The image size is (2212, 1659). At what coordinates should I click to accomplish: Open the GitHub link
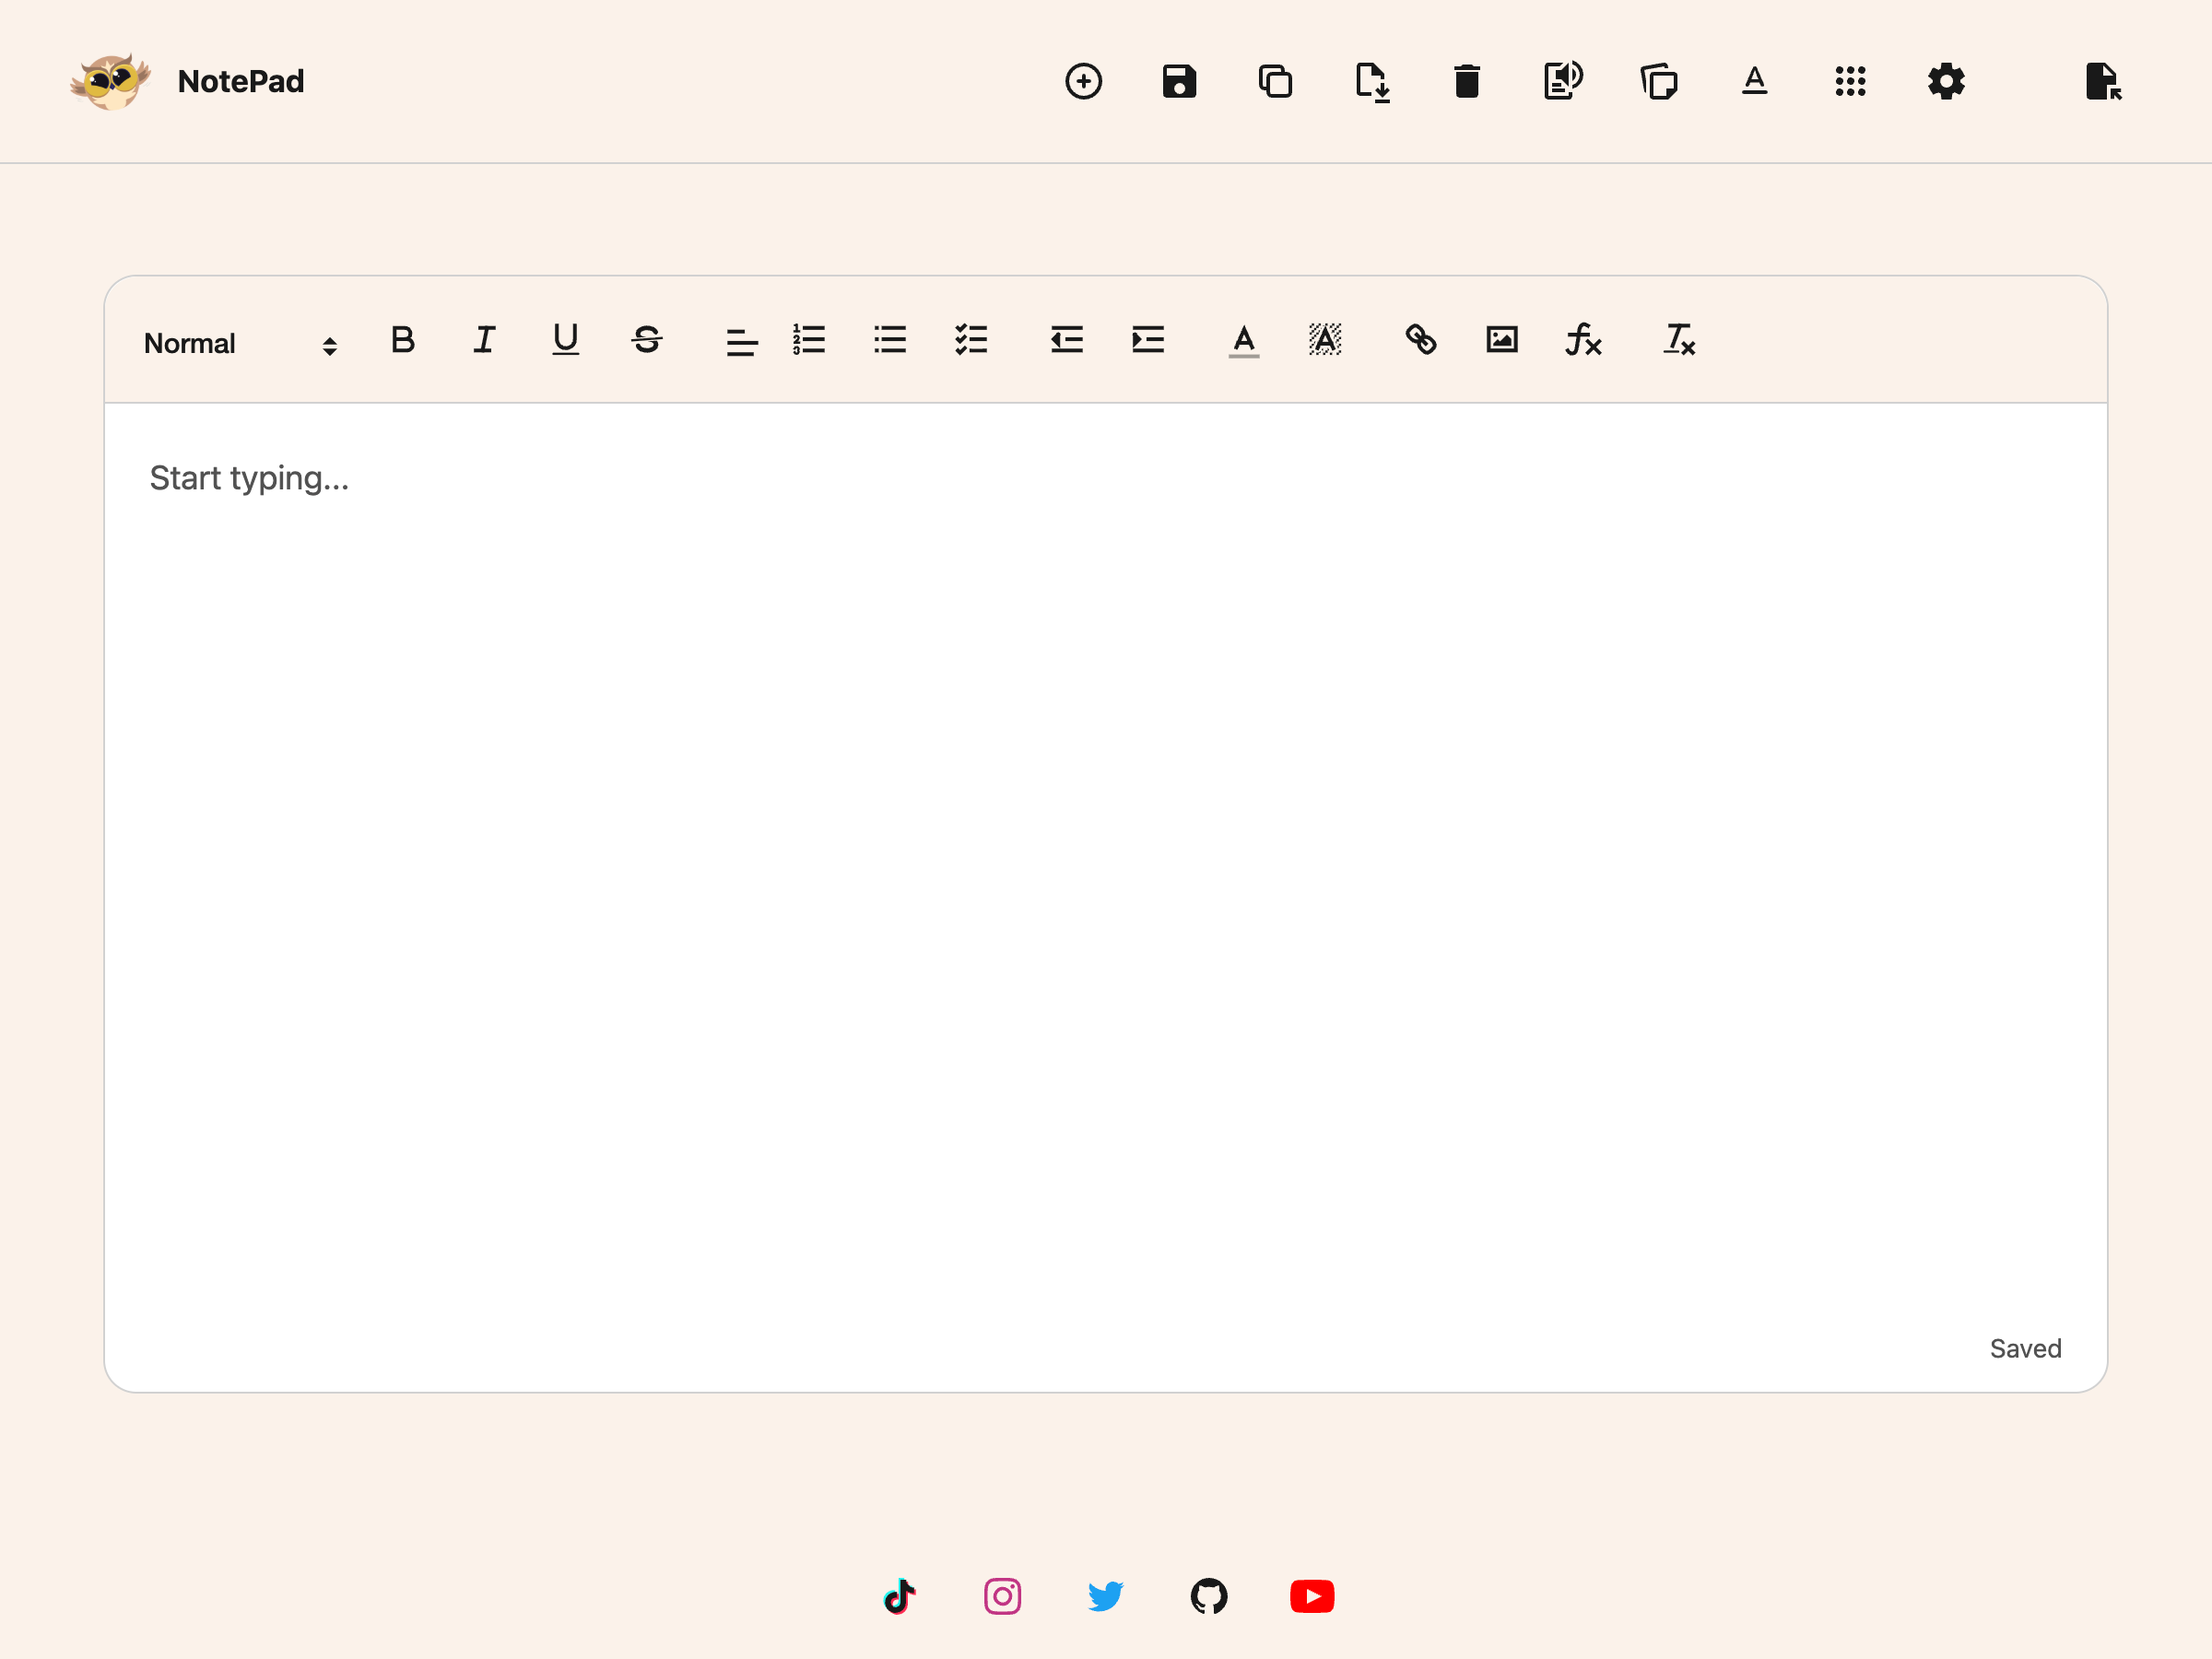(x=1208, y=1596)
